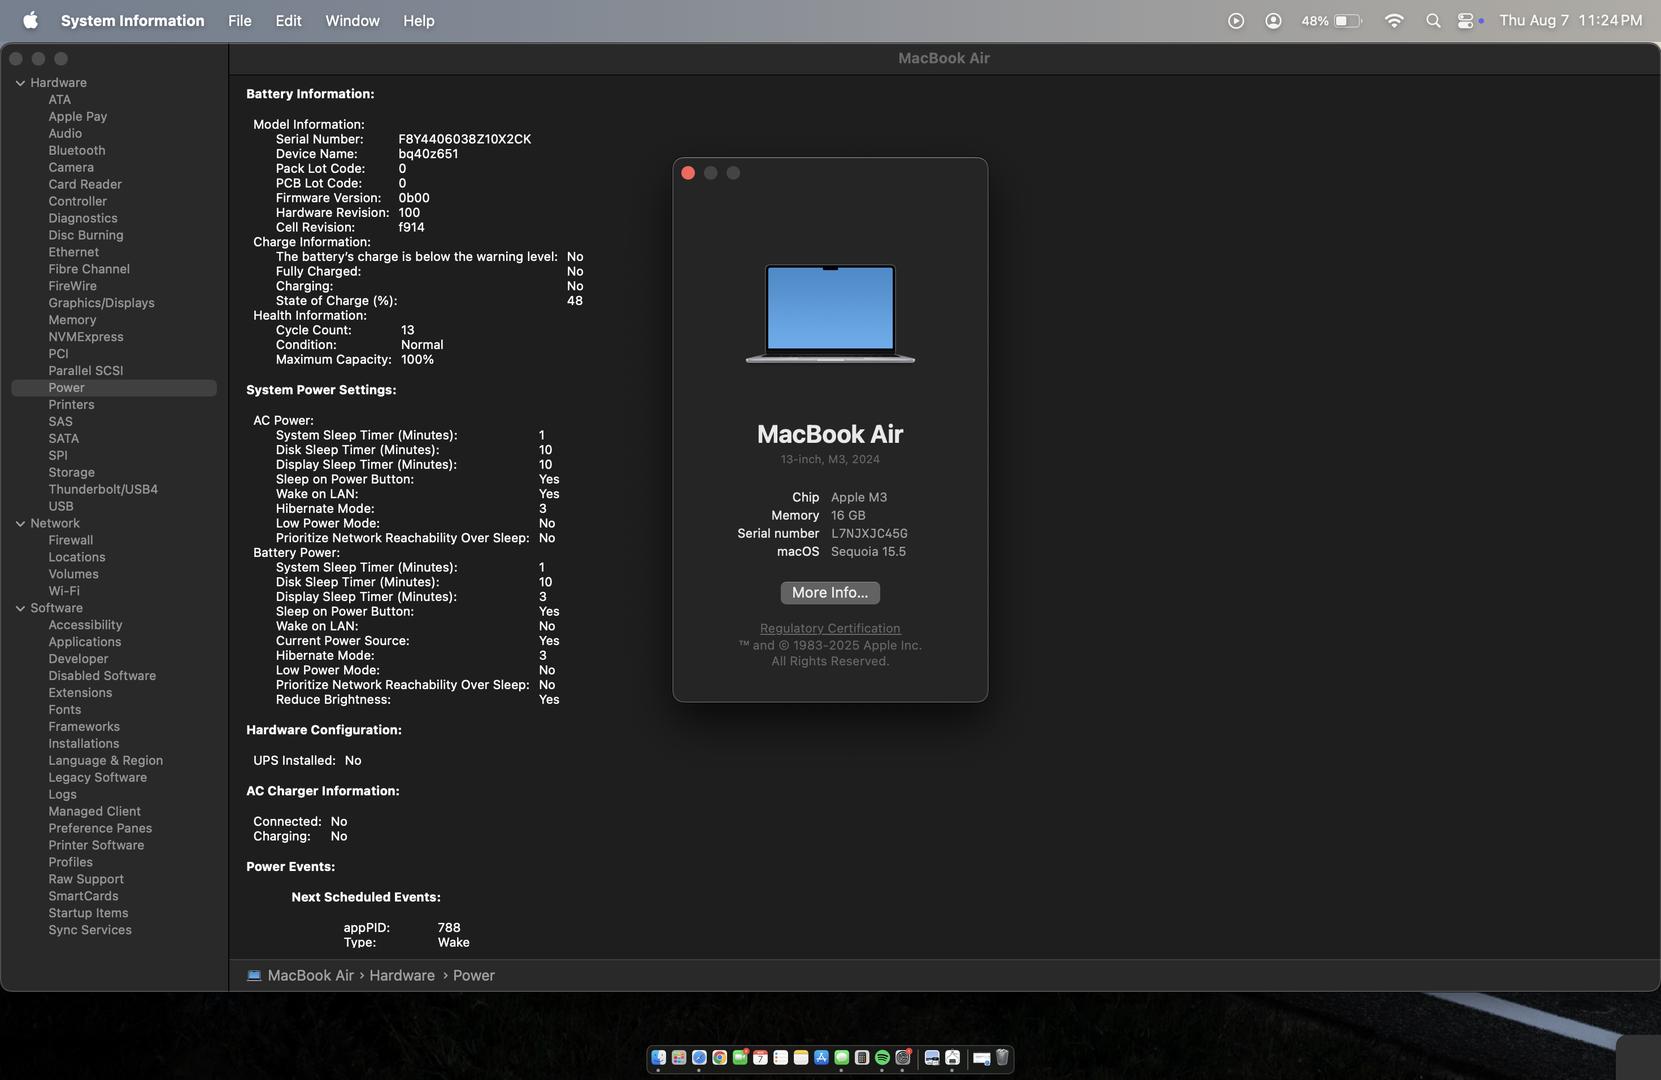The height and width of the screenshot is (1080, 1661).
Task: Close the About This Mac window
Action: coord(688,173)
